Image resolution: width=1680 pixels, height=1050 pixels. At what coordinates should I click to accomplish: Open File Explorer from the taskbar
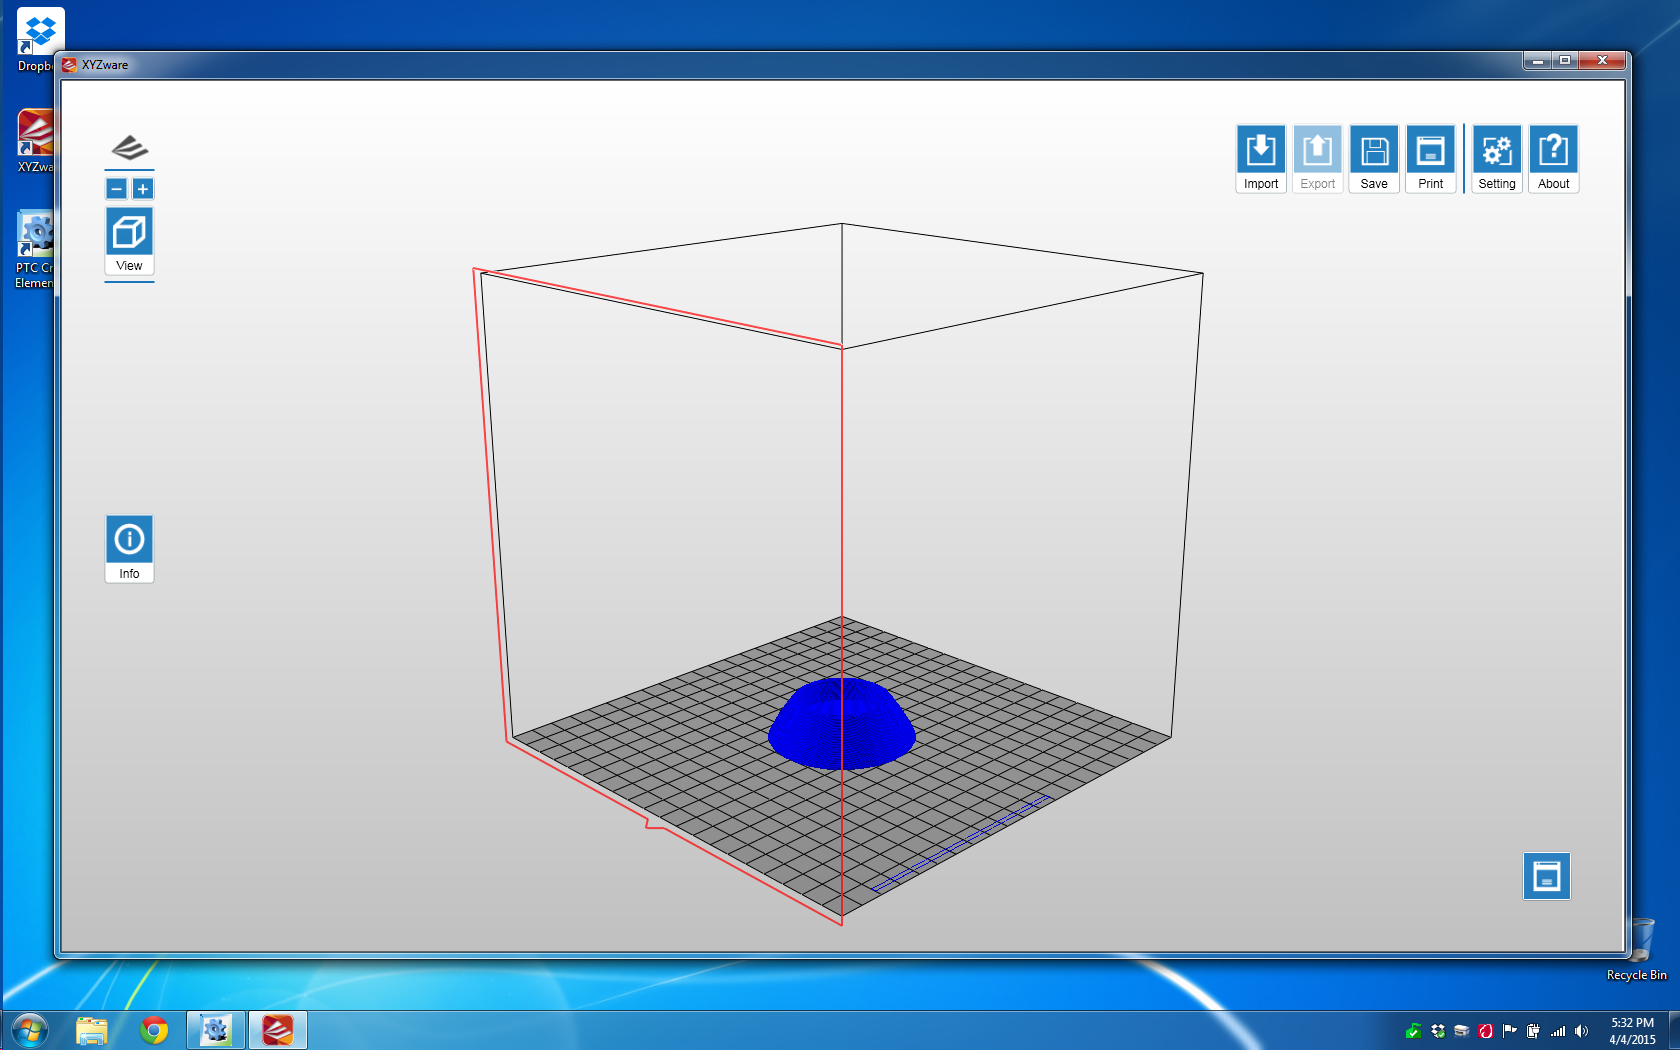[92, 1029]
